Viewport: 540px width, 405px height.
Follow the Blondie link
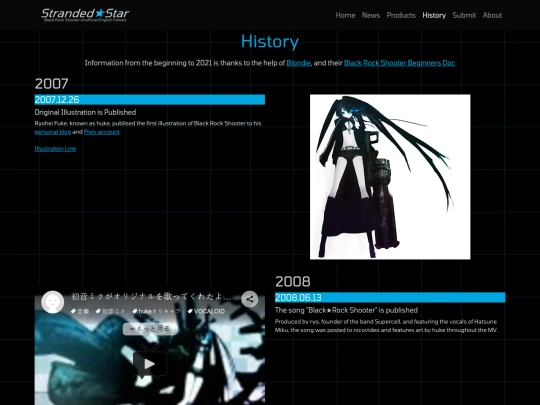coord(298,63)
